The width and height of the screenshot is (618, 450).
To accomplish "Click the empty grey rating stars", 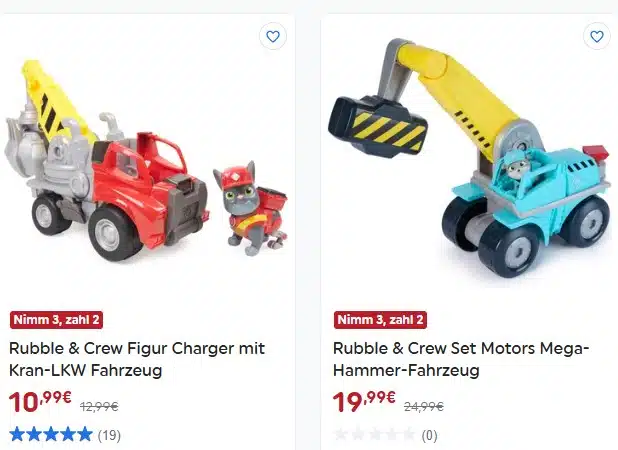I will 375,435.
